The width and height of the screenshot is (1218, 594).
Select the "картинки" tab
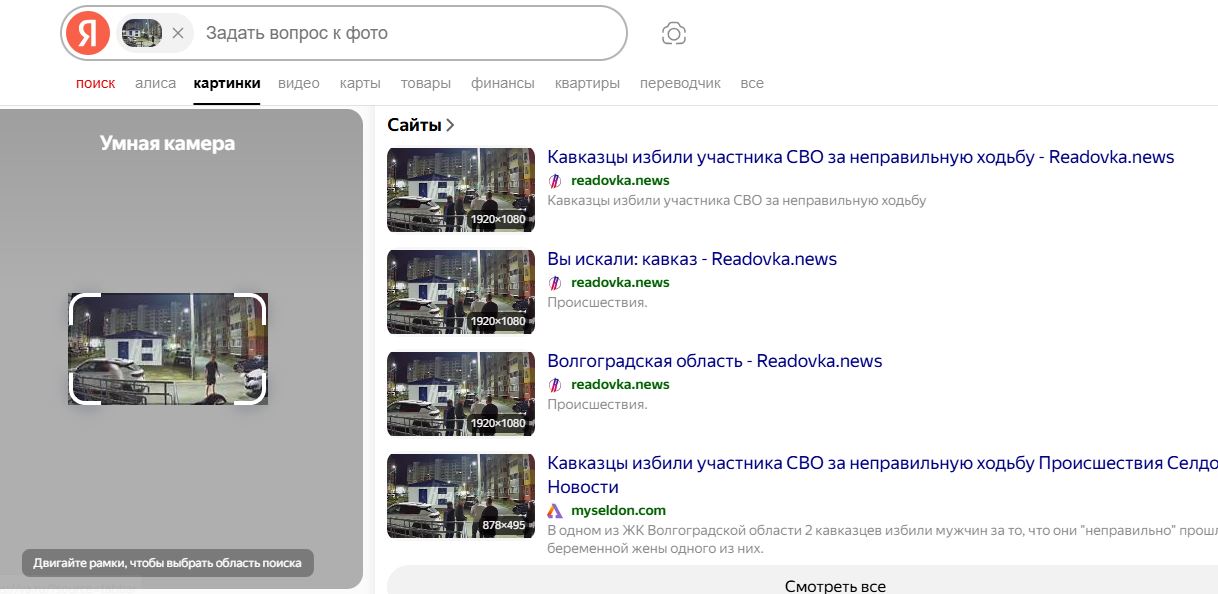227,83
